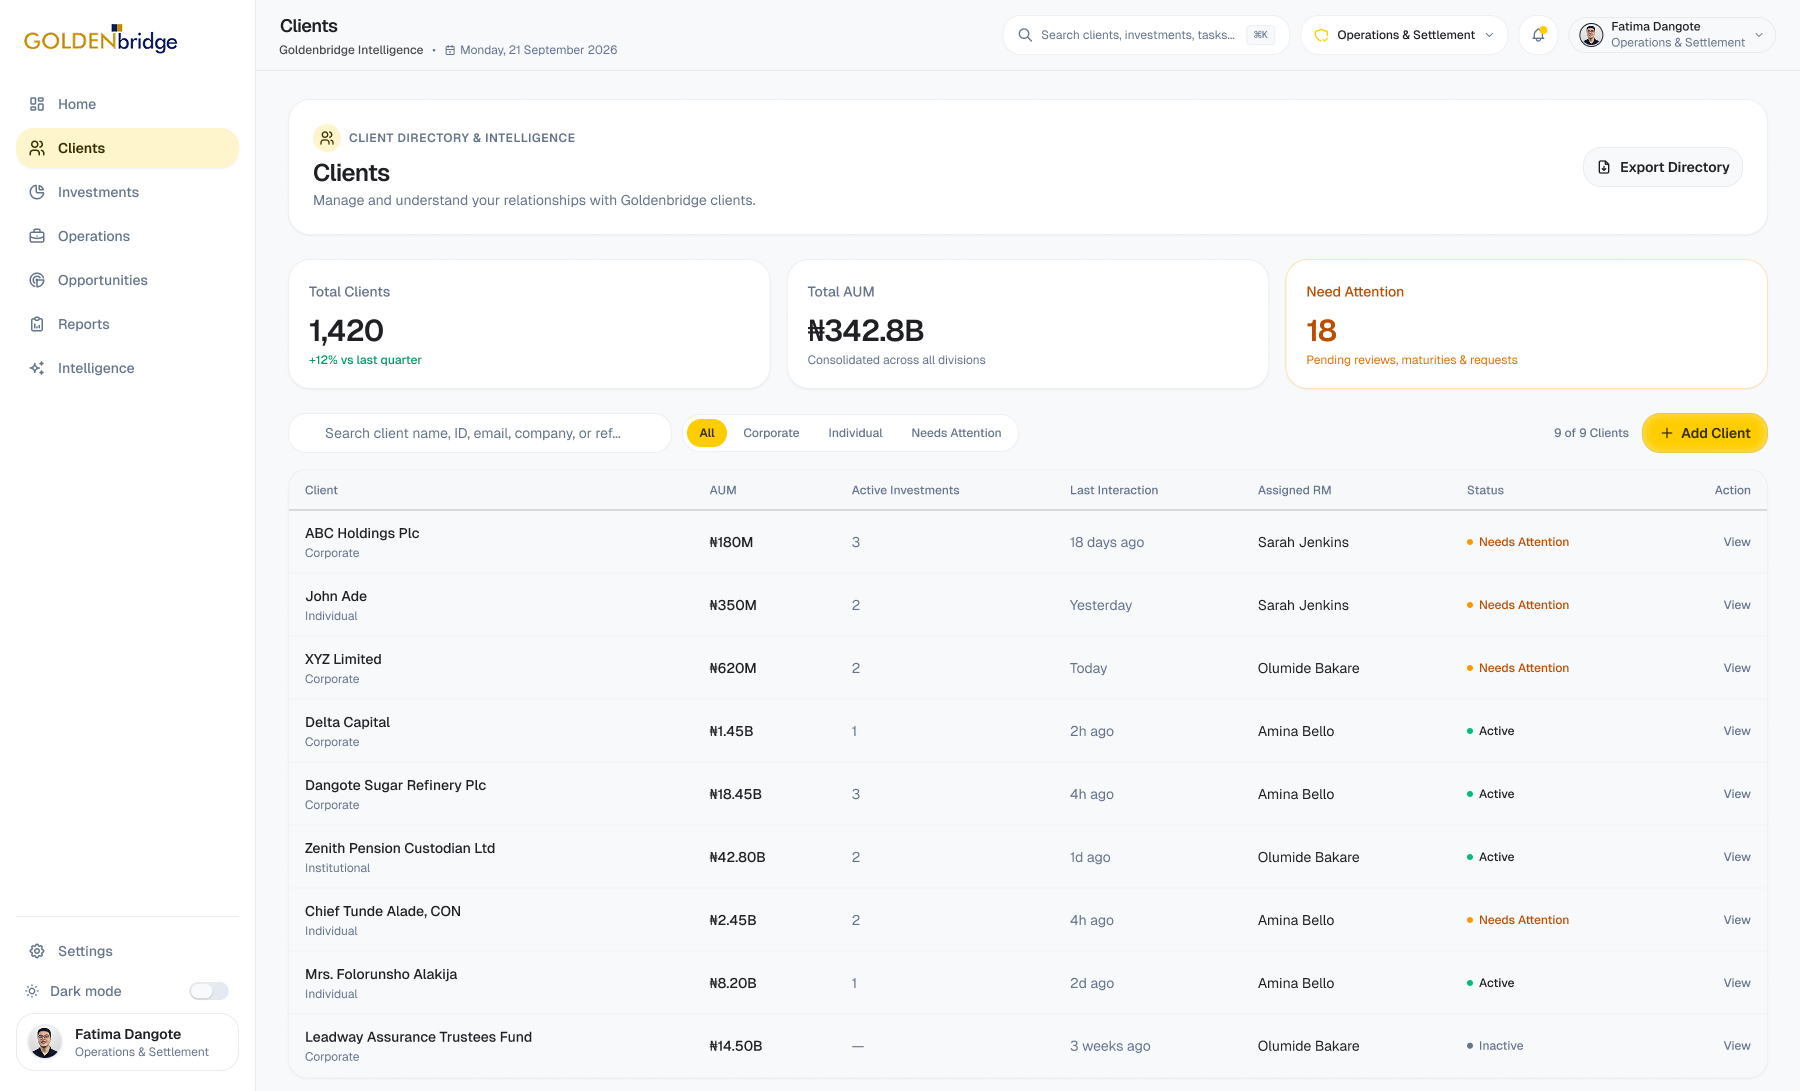Click the Goldenbridge logo
The image size is (1800, 1091).
tap(101, 39)
